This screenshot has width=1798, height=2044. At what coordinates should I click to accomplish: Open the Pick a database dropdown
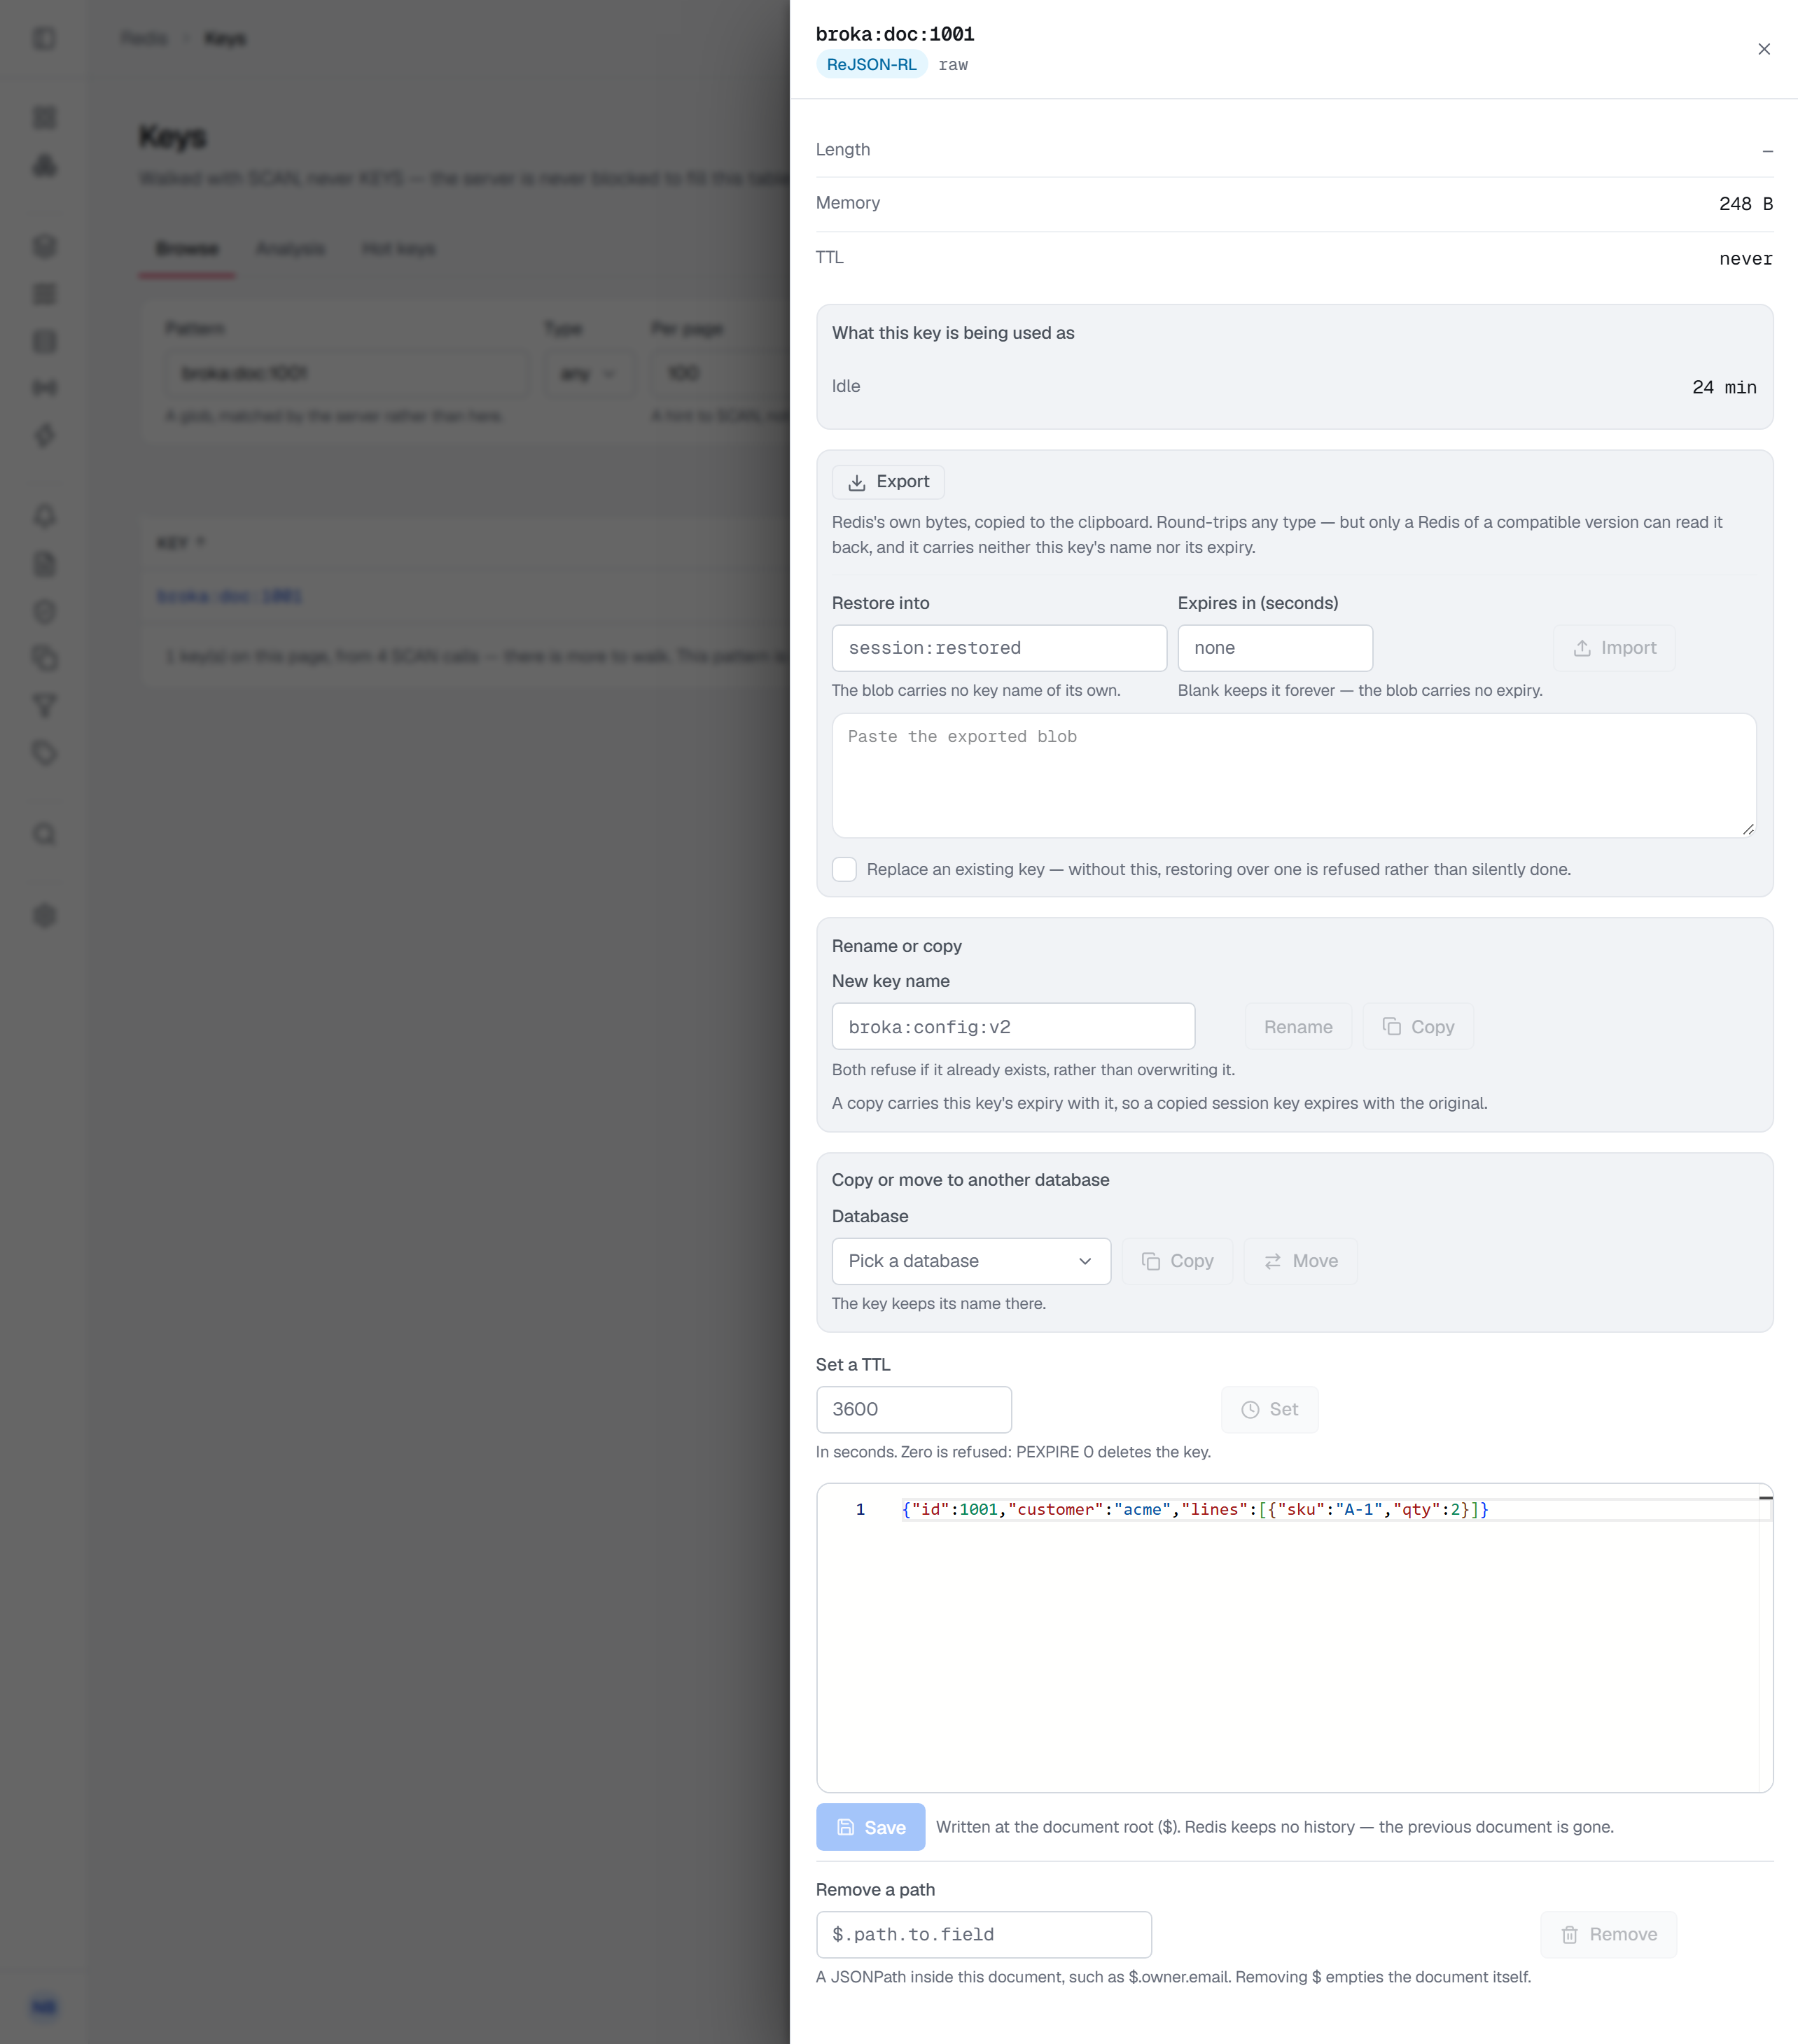(x=971, y=1261)
